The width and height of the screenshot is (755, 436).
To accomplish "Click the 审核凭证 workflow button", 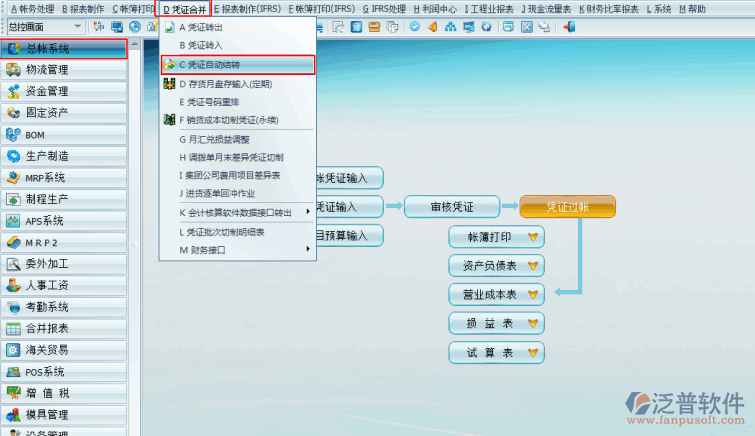I will [x=451, y=207].
